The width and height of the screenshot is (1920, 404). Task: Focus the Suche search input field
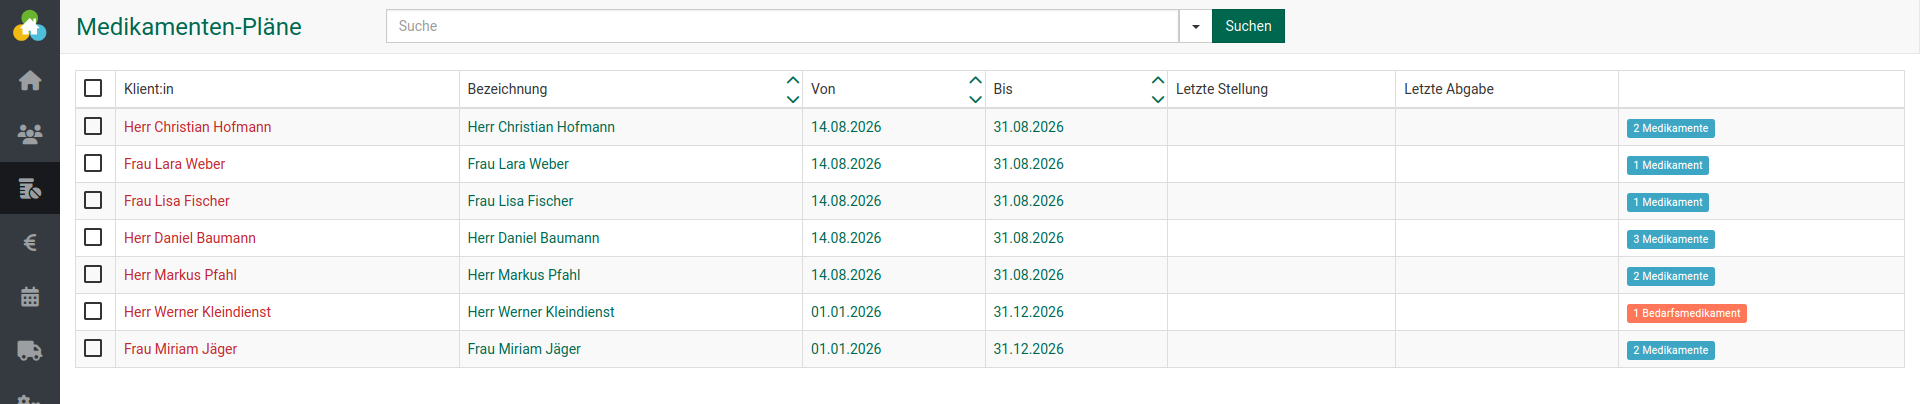[x=782, y=26]
